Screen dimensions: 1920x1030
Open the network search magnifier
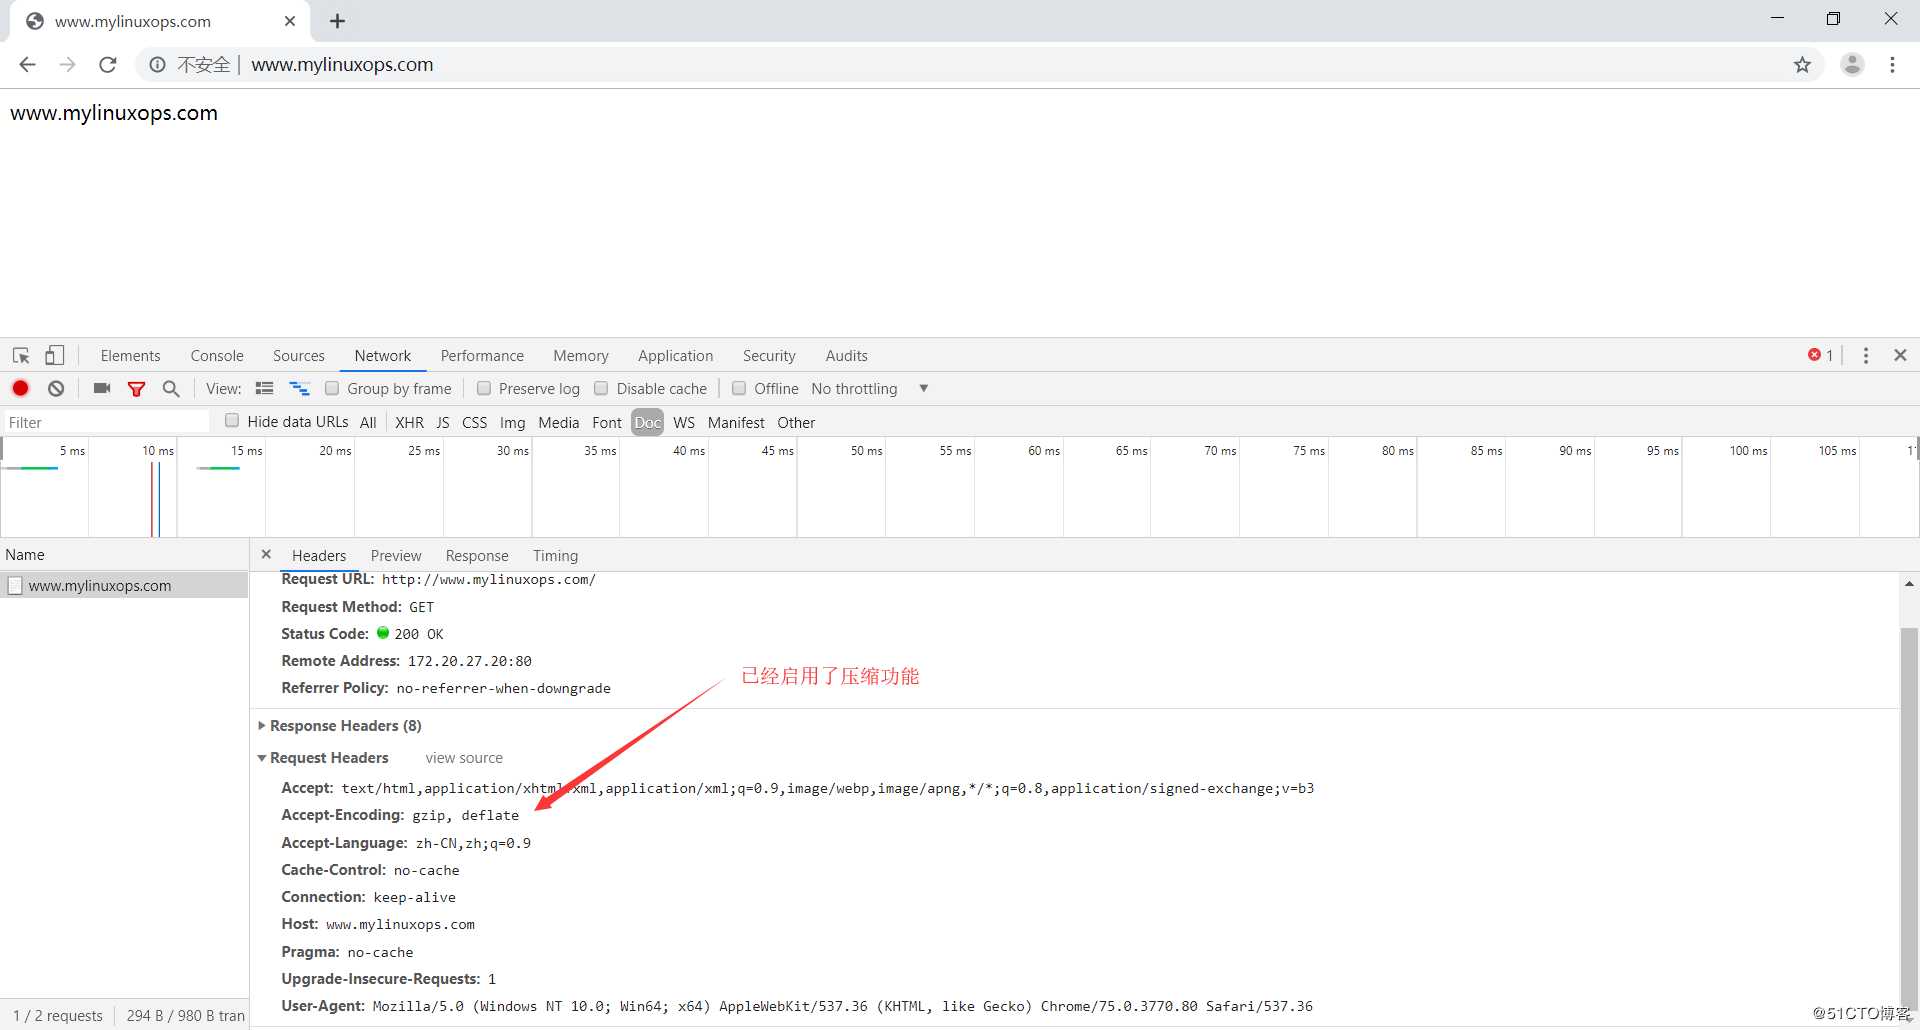[x=171, y=389]
